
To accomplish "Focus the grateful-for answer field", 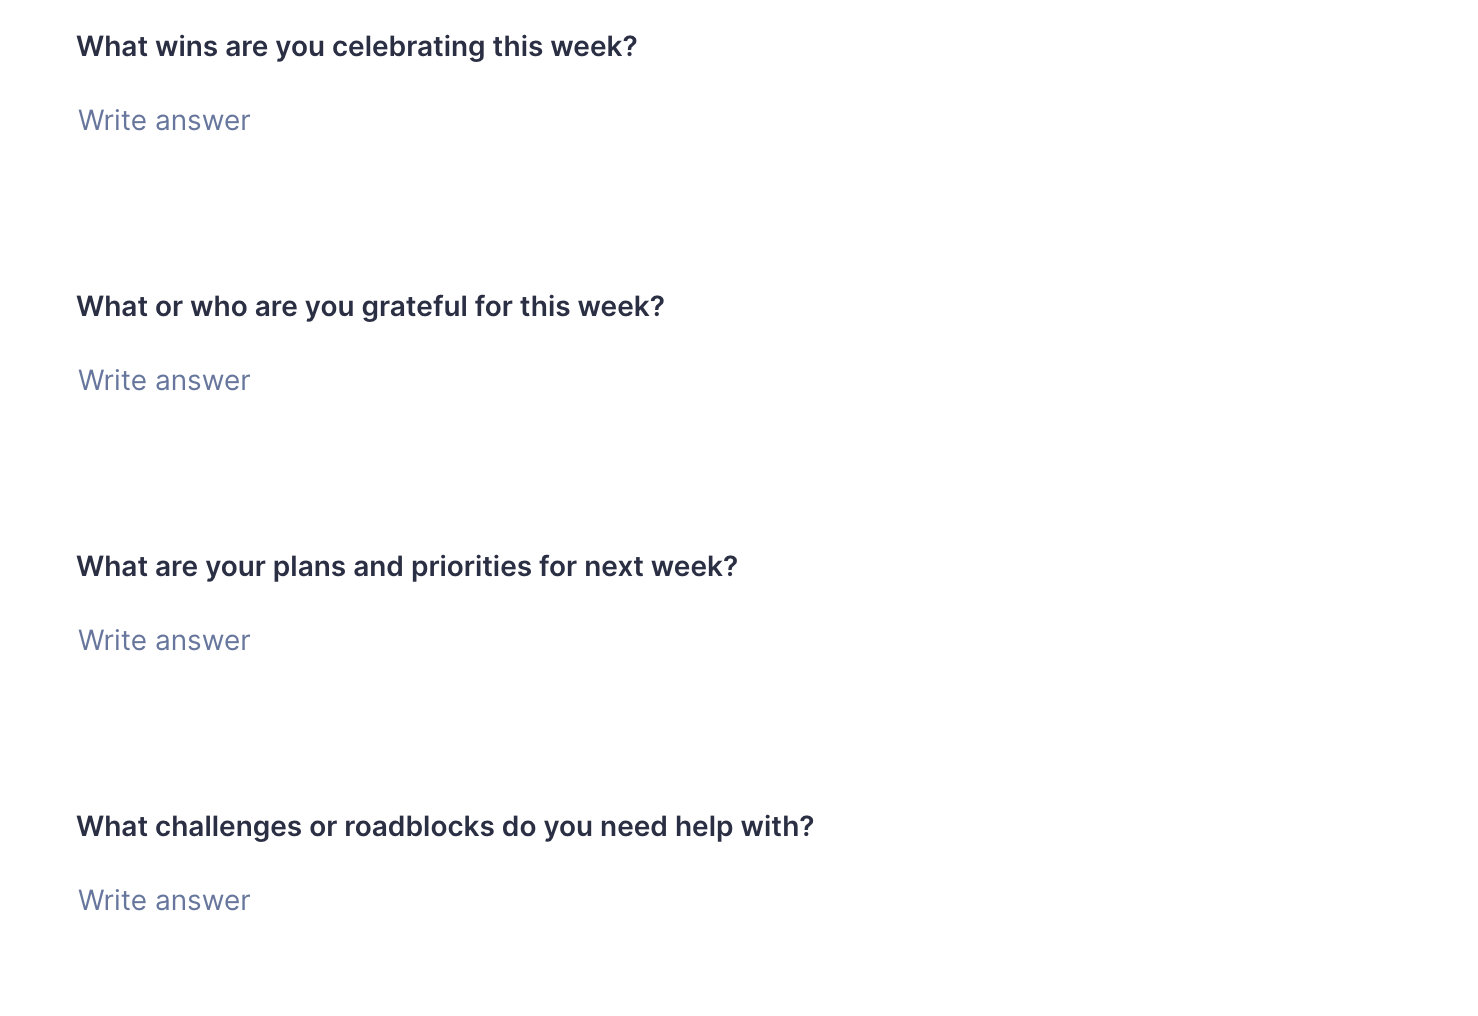I will 164,381.
